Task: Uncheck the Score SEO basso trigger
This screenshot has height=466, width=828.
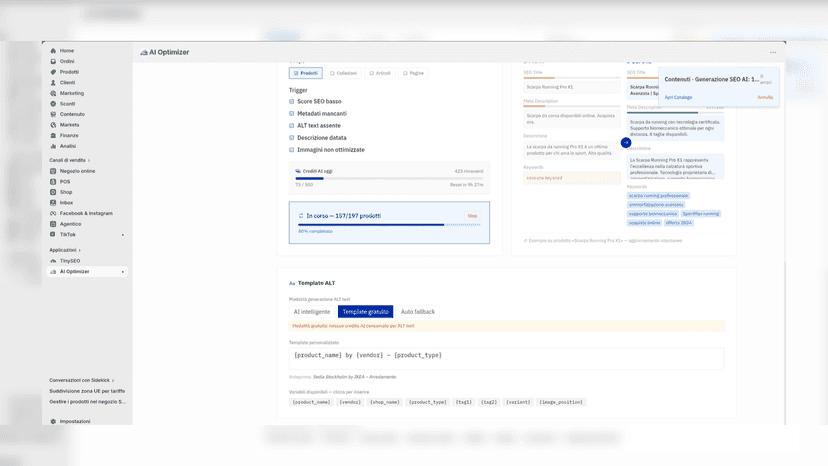Action: click(291, 101)
